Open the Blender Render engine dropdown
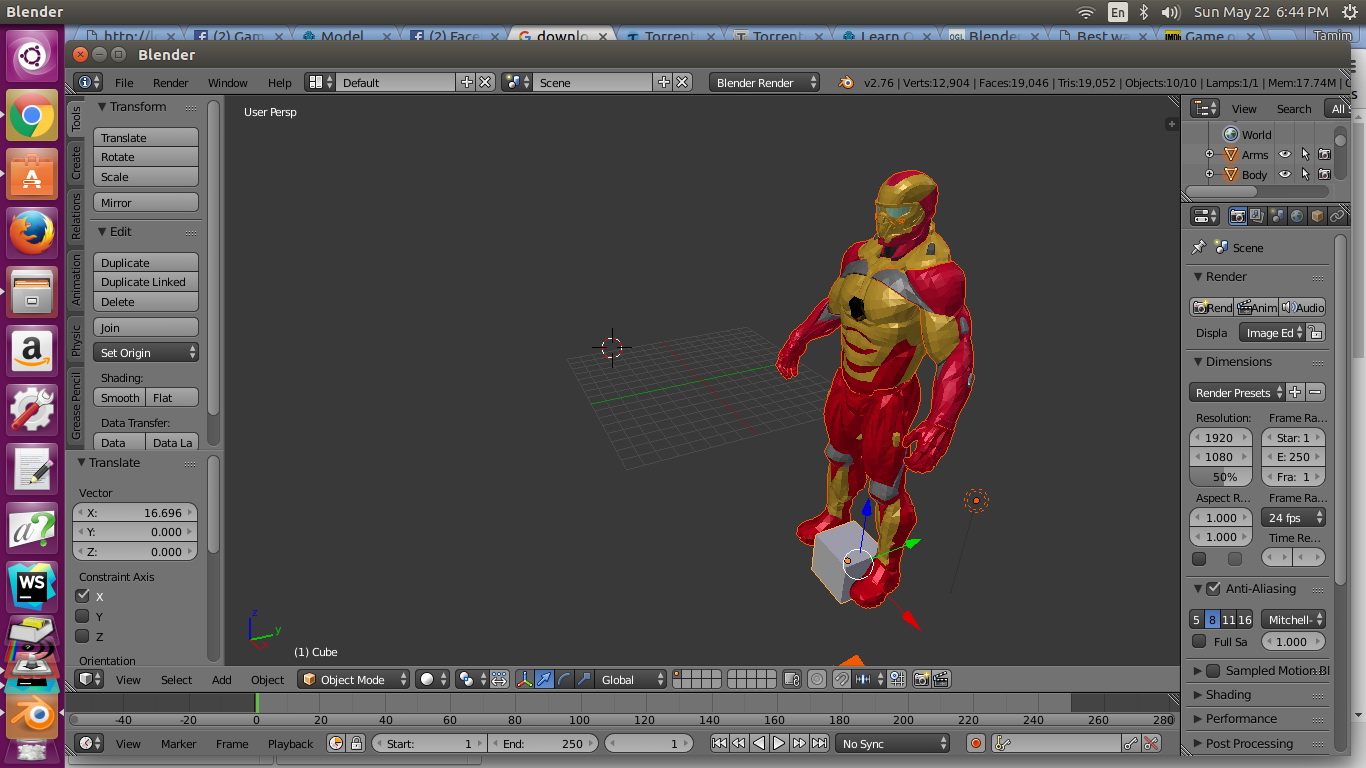This screenshot has width=1366, height=768. (765, 82)
